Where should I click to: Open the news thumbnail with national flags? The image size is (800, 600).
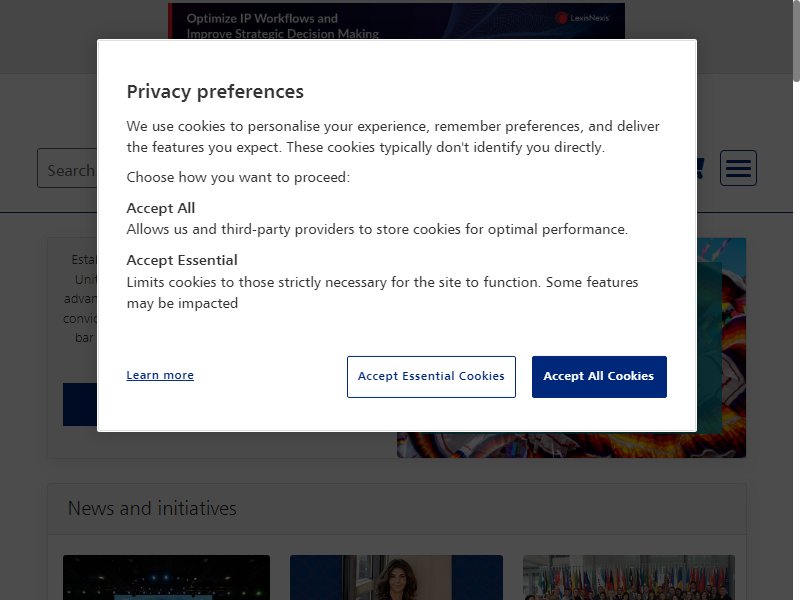coord(629,578)
